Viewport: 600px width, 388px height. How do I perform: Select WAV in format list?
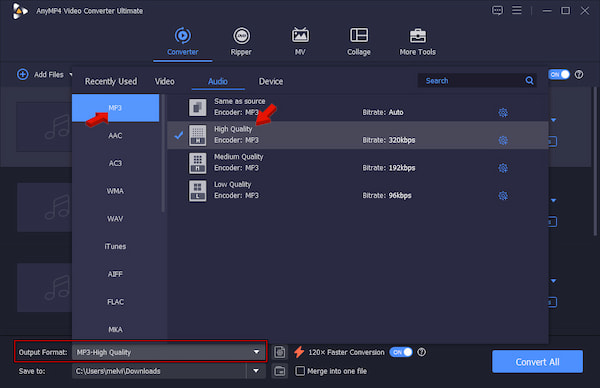(115, 218)
